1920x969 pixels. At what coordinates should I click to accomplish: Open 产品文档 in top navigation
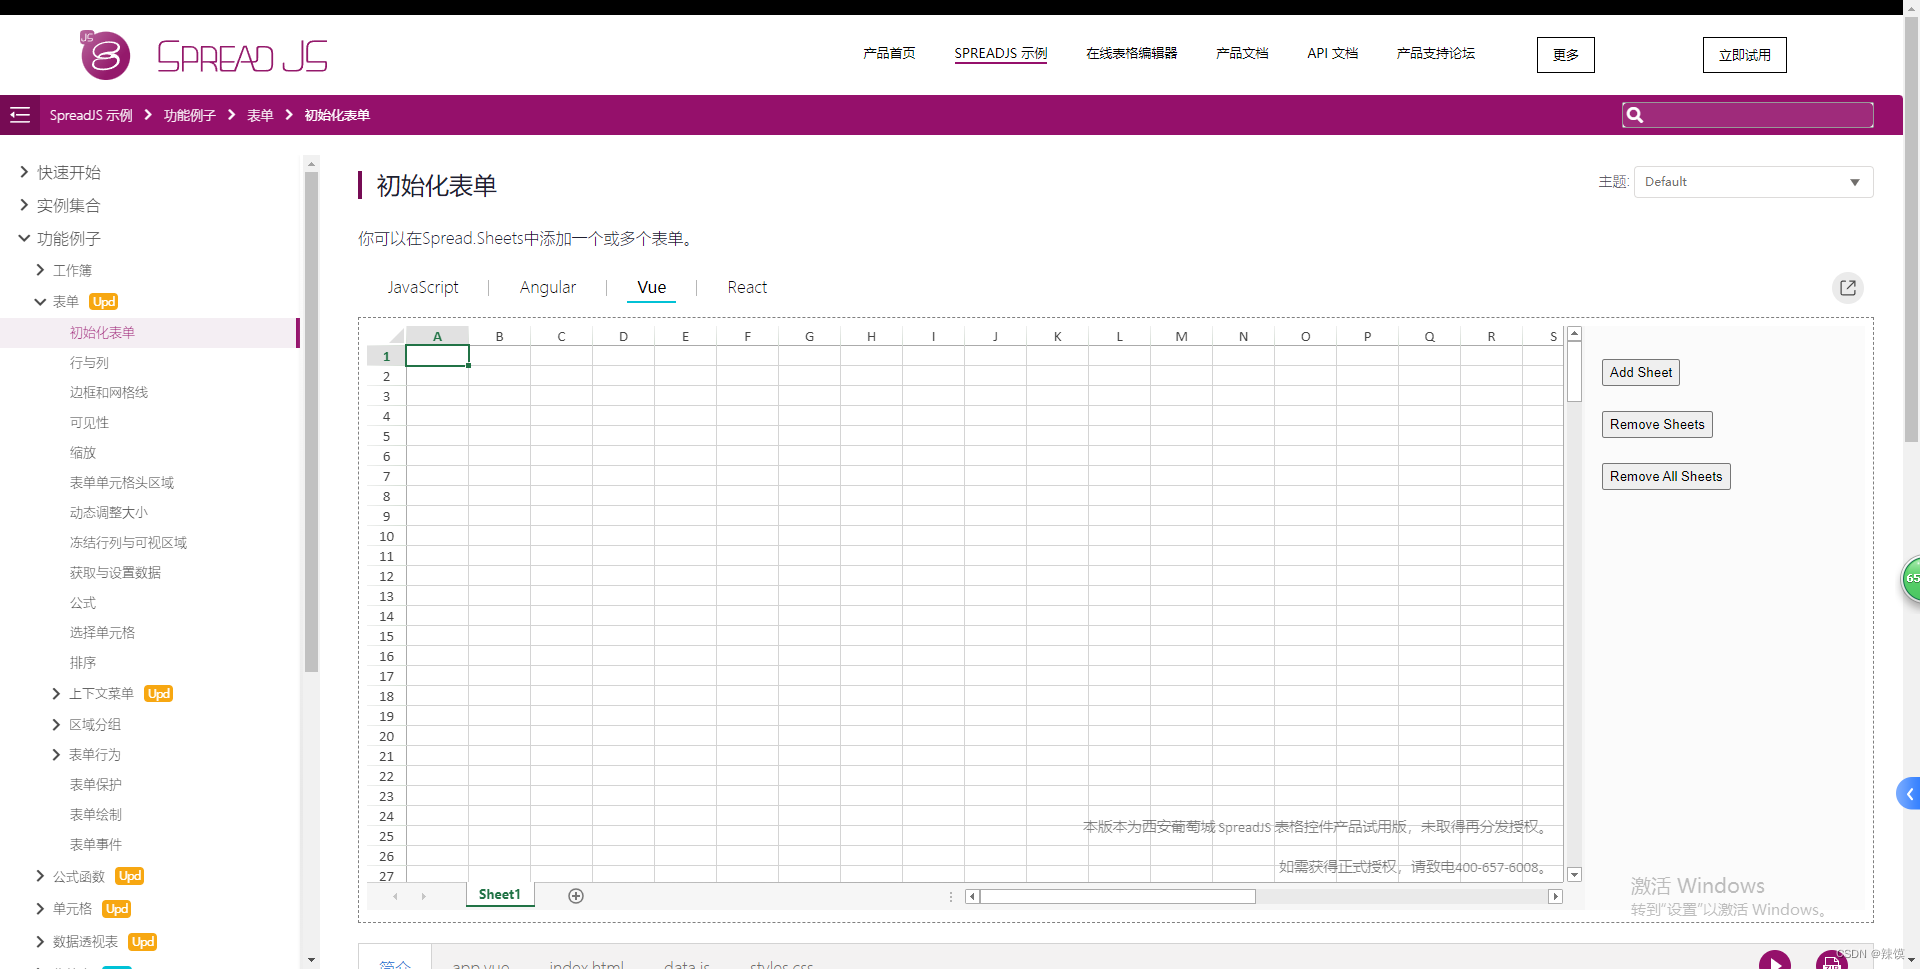click(1242, 54)
